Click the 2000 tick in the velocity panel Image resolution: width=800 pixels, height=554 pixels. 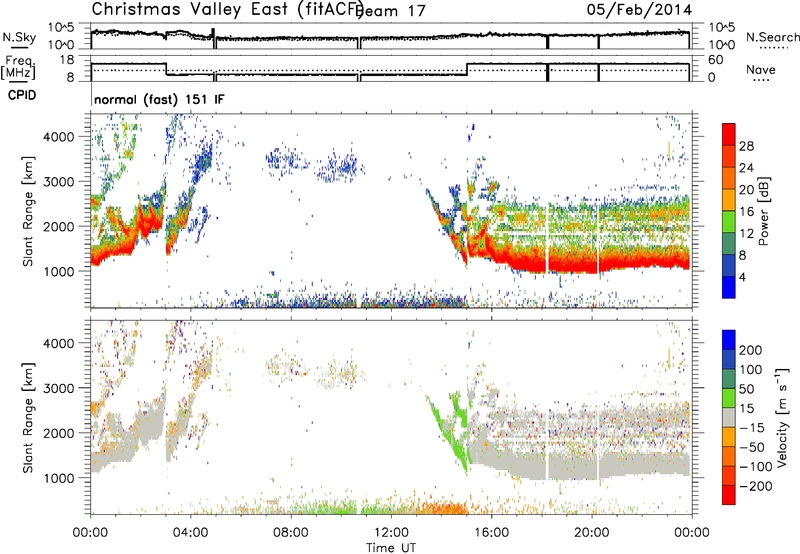[58, 433]
